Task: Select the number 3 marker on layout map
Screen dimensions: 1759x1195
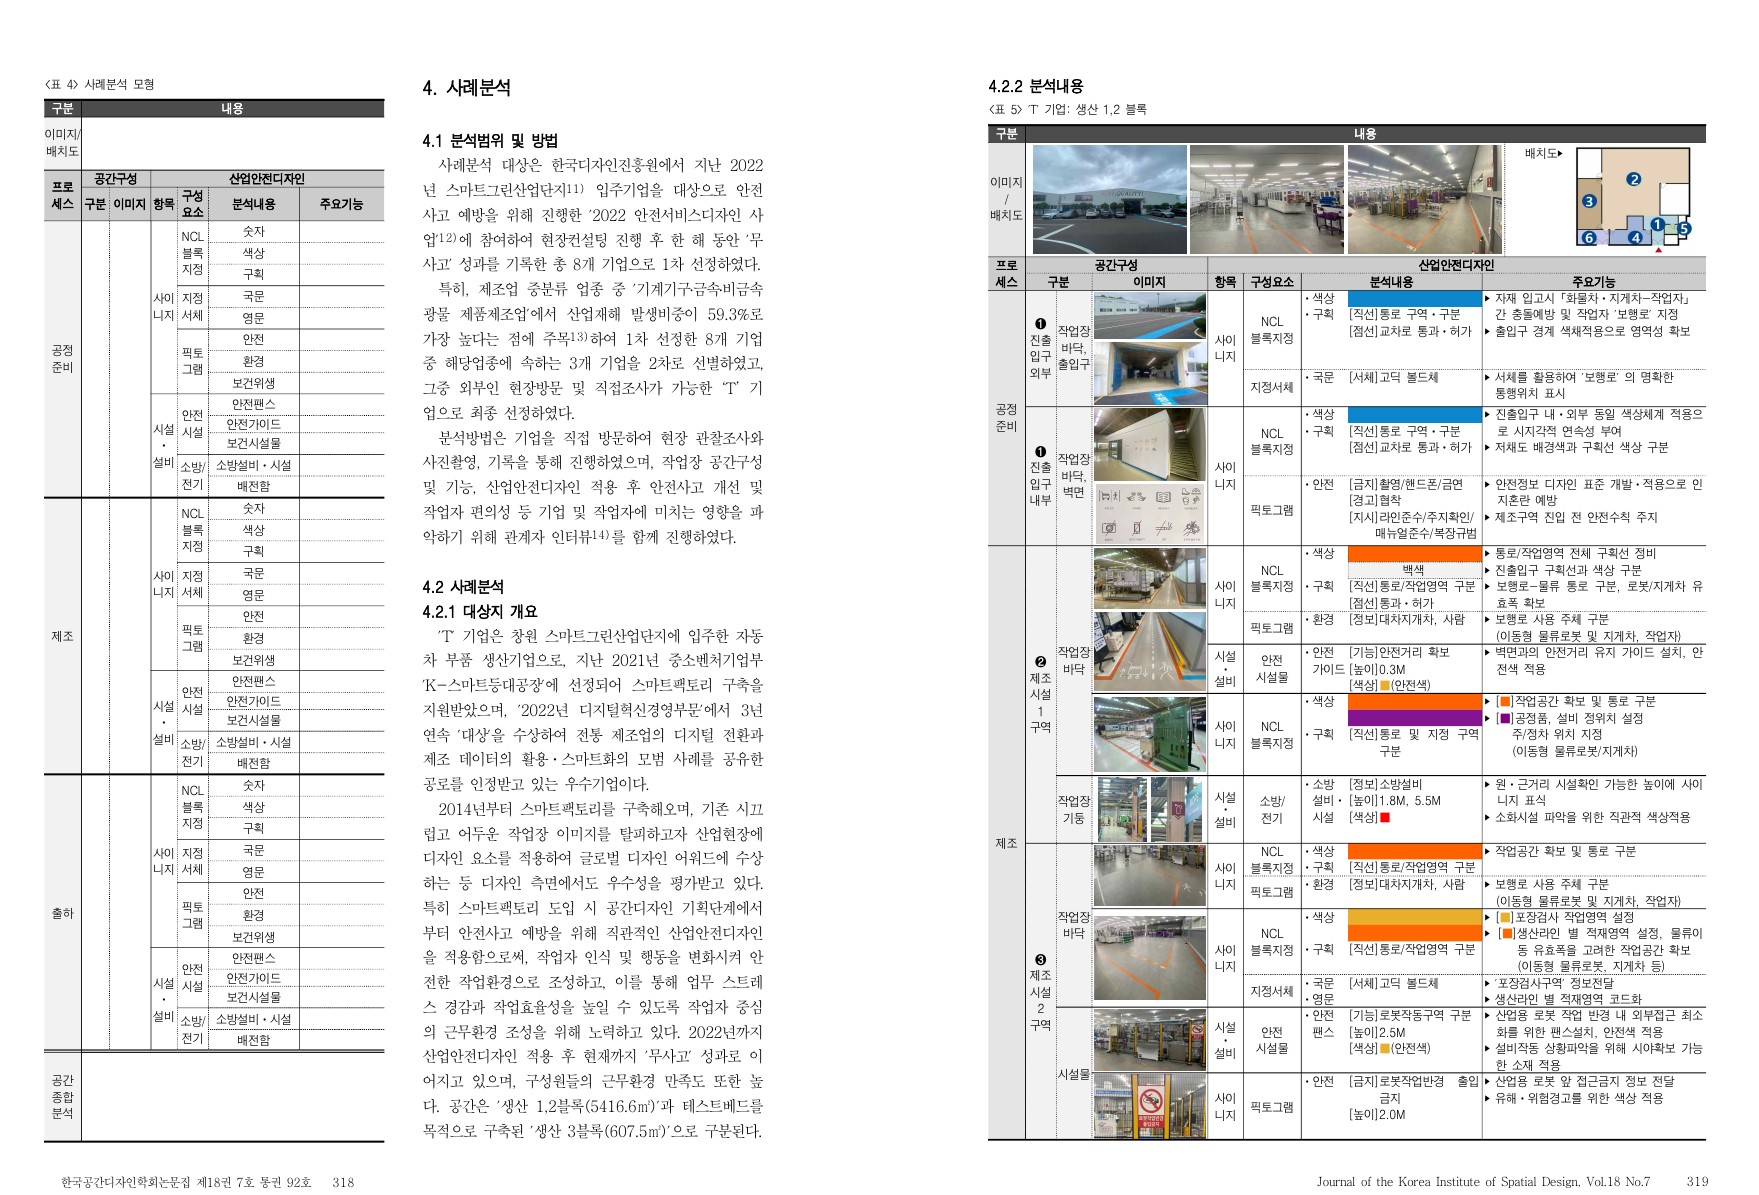Action: click(x=1588, y=201)
